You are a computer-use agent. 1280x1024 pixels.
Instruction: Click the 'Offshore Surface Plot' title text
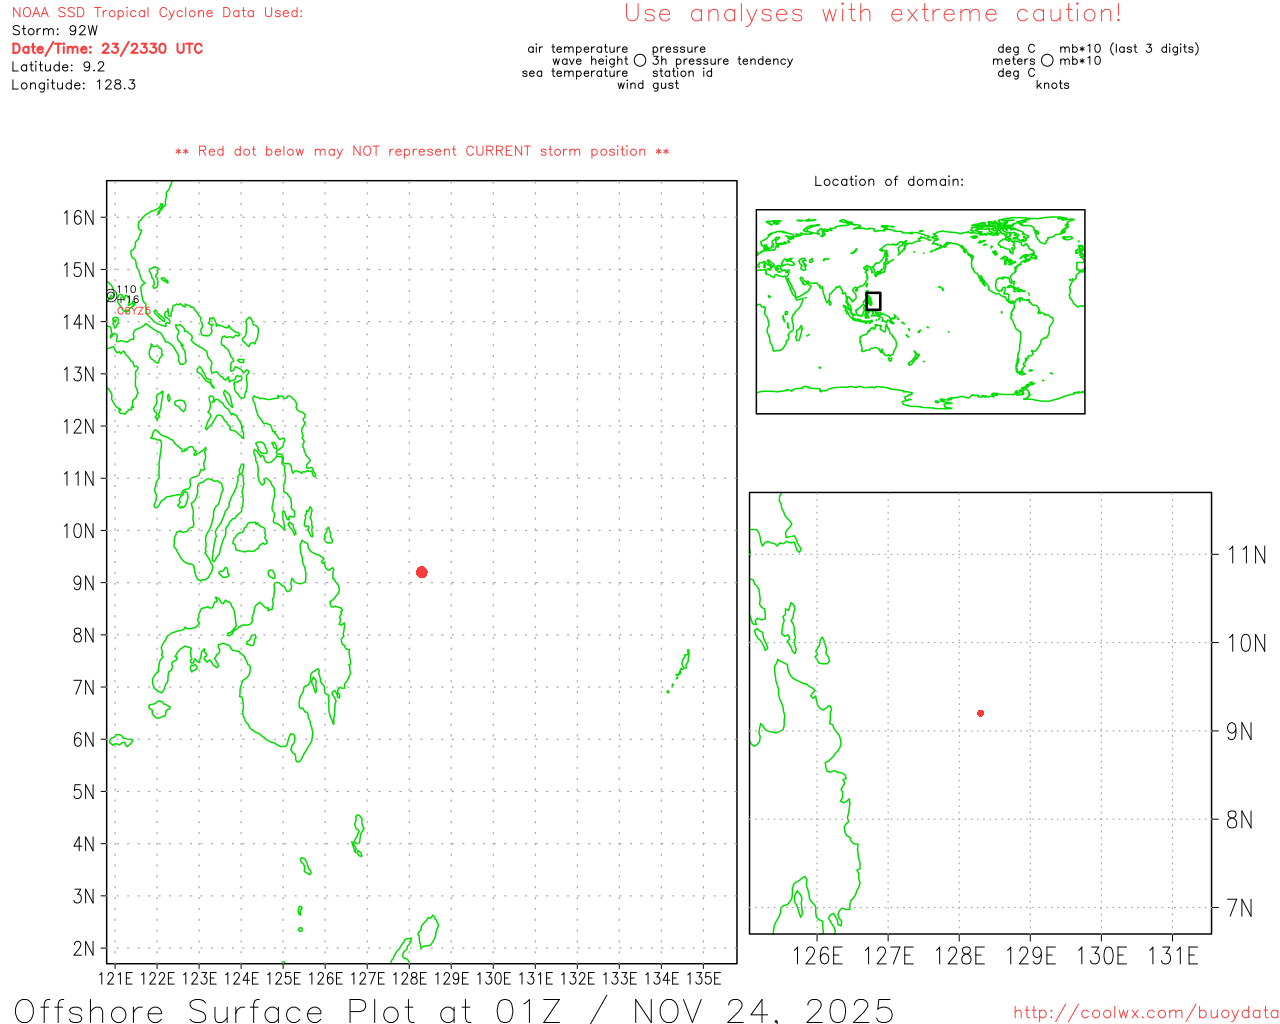(454, 1010)
